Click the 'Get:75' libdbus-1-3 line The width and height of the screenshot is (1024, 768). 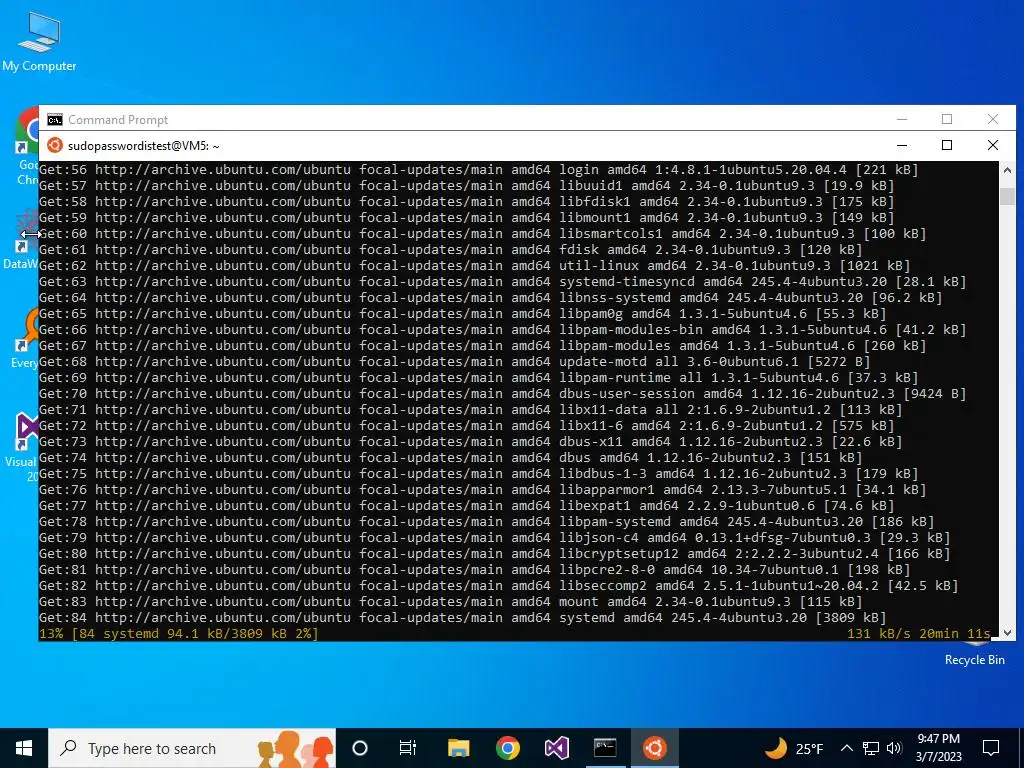tap(478, 473)
